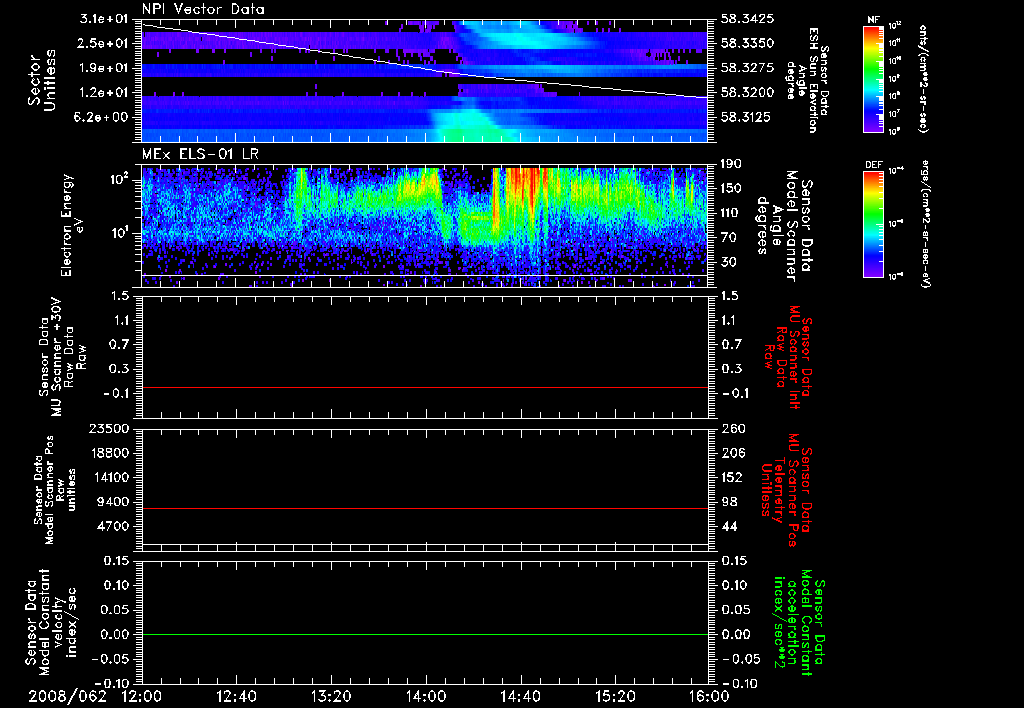Viewport: 1024px width, 708px height.
Task: Select the 15:20 time axis label
Action: click(x=614, y=696)
